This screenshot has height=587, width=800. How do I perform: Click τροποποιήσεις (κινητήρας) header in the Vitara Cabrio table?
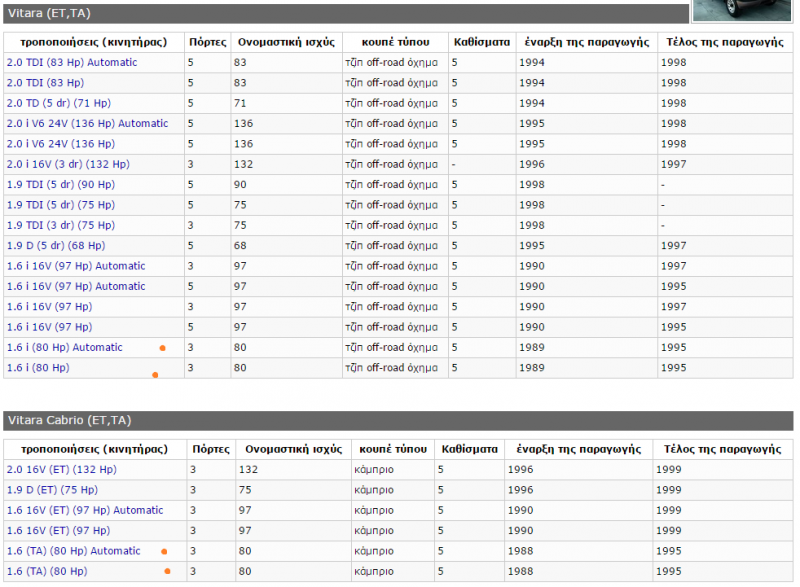(x=94, y=449)
